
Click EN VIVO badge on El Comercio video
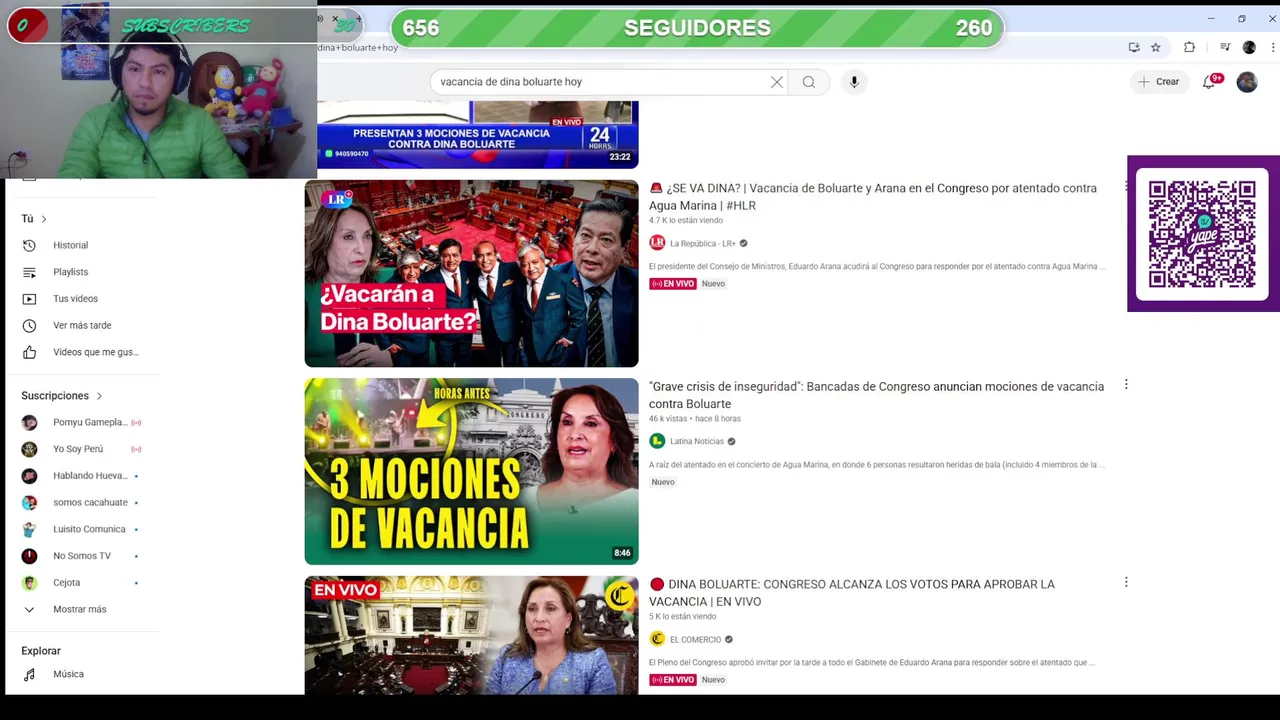pos(672,680)
